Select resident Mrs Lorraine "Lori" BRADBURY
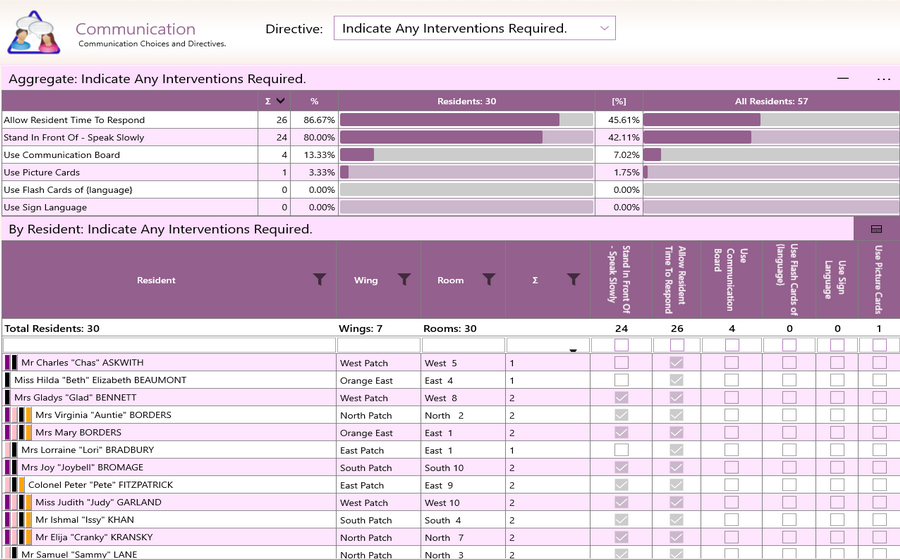 (x=87, y=450)
